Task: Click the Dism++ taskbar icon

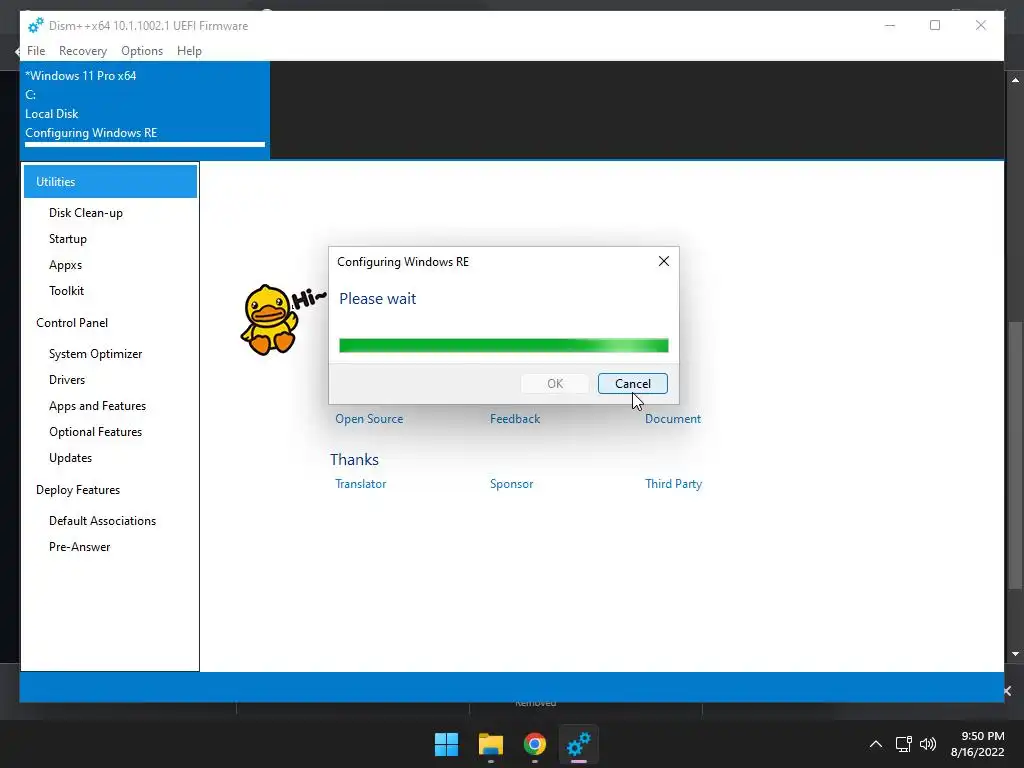Action: tap(579, 744)
